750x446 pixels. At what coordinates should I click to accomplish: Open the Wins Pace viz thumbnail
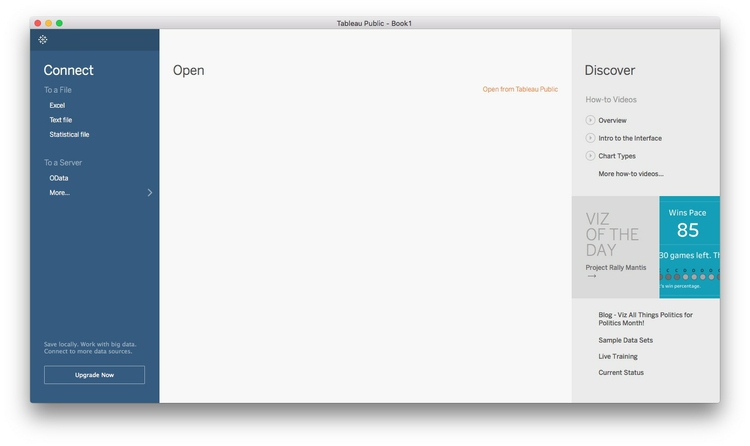click(689, 247)
